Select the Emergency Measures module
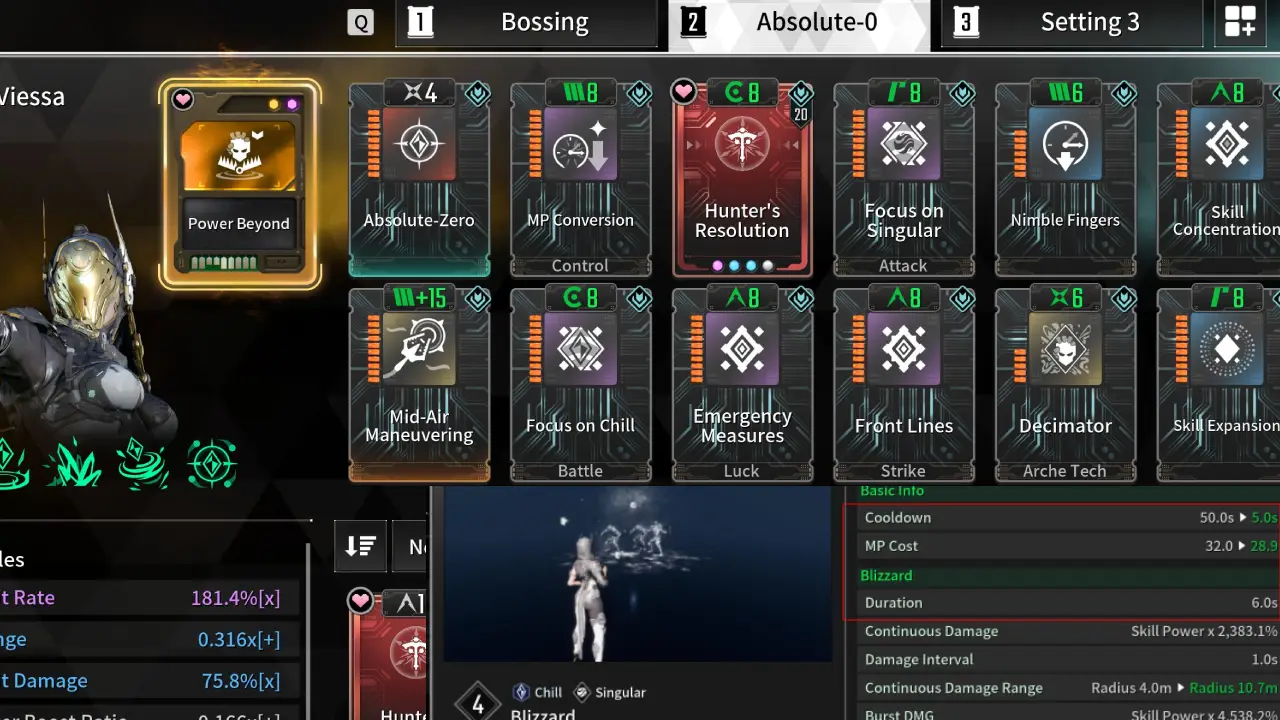The image size is (1280, 720). click(742, 385)
